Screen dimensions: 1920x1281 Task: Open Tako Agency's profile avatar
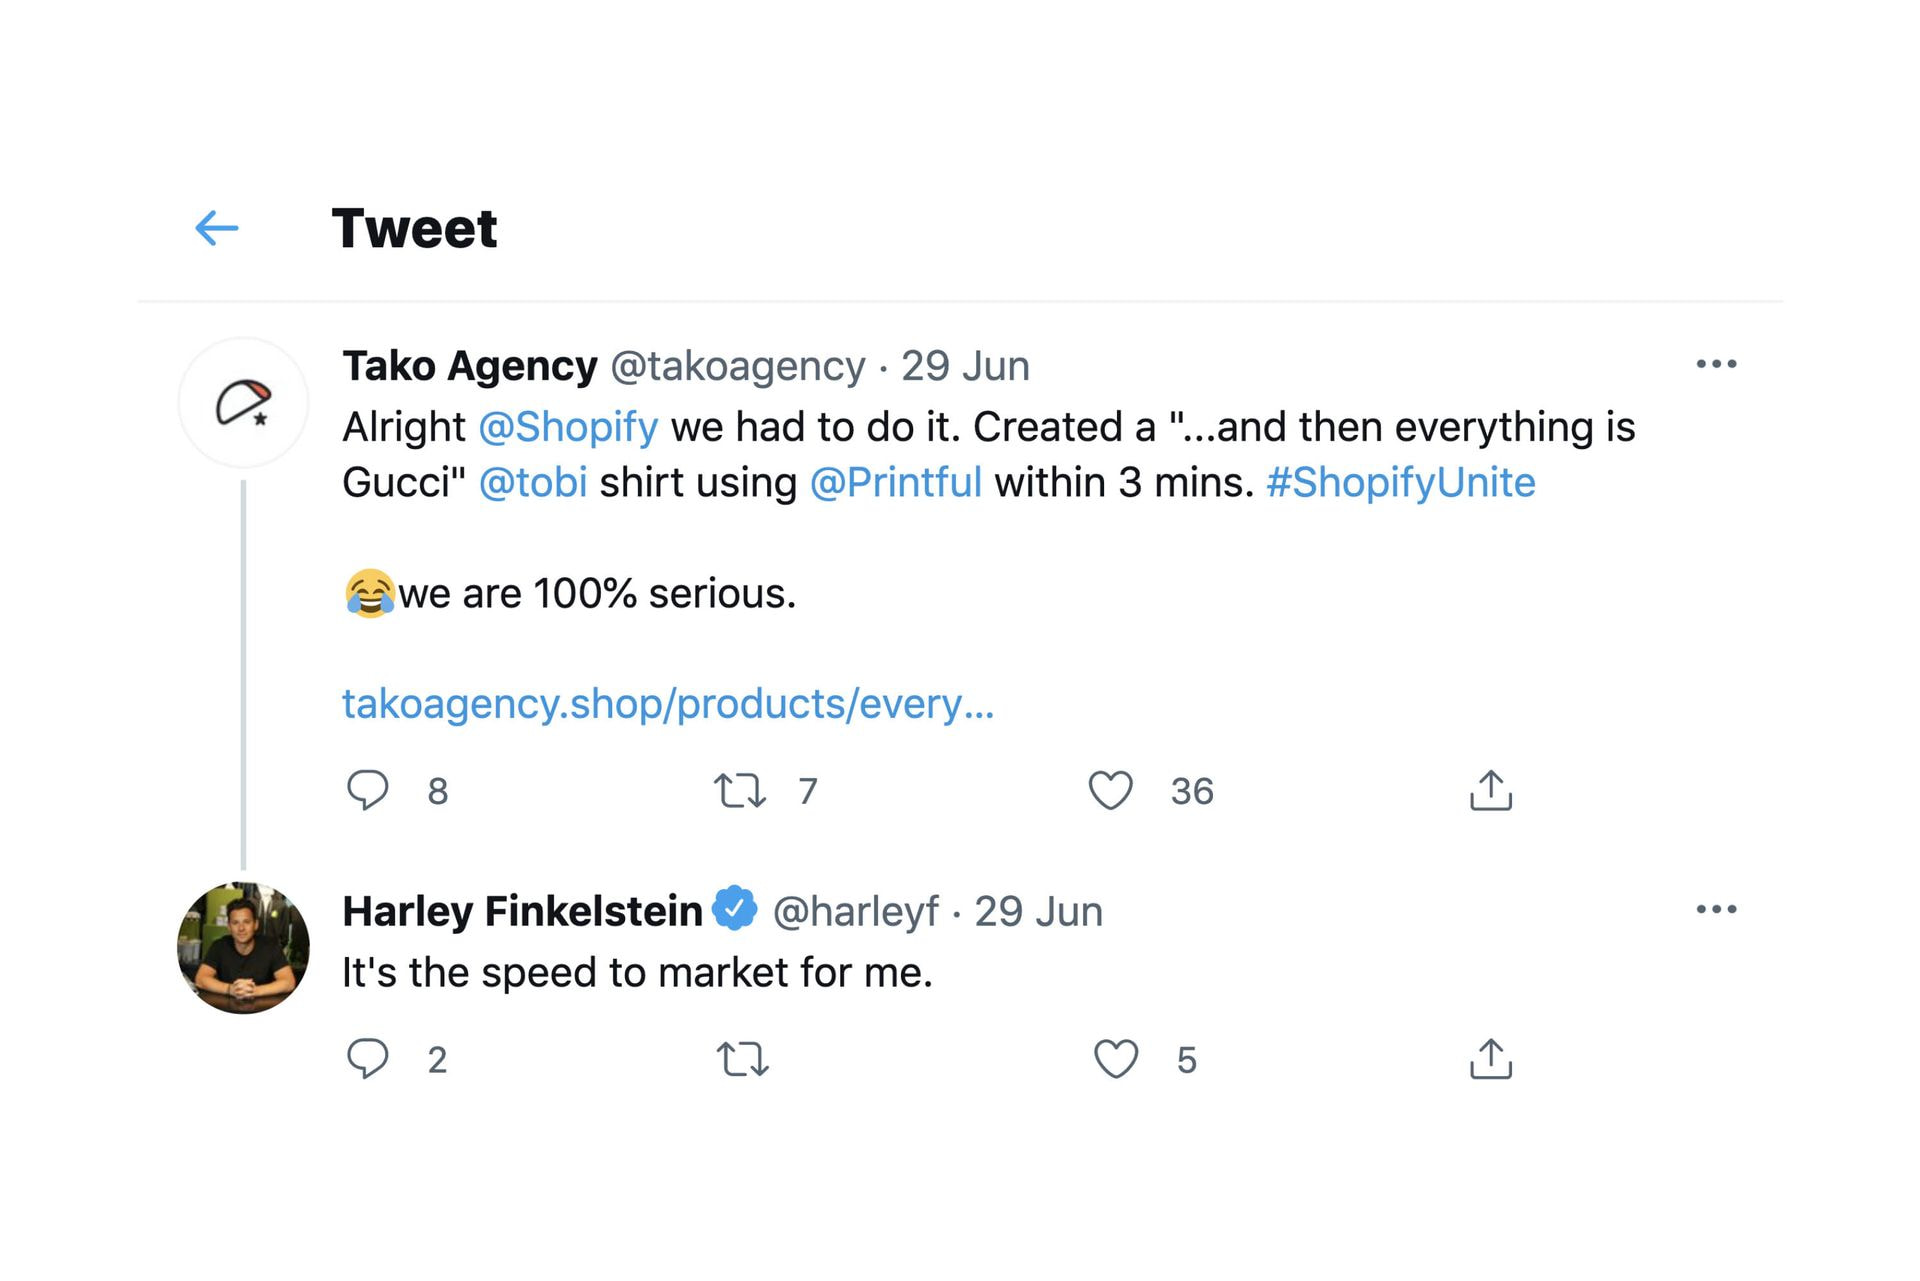tap(243, 403)
